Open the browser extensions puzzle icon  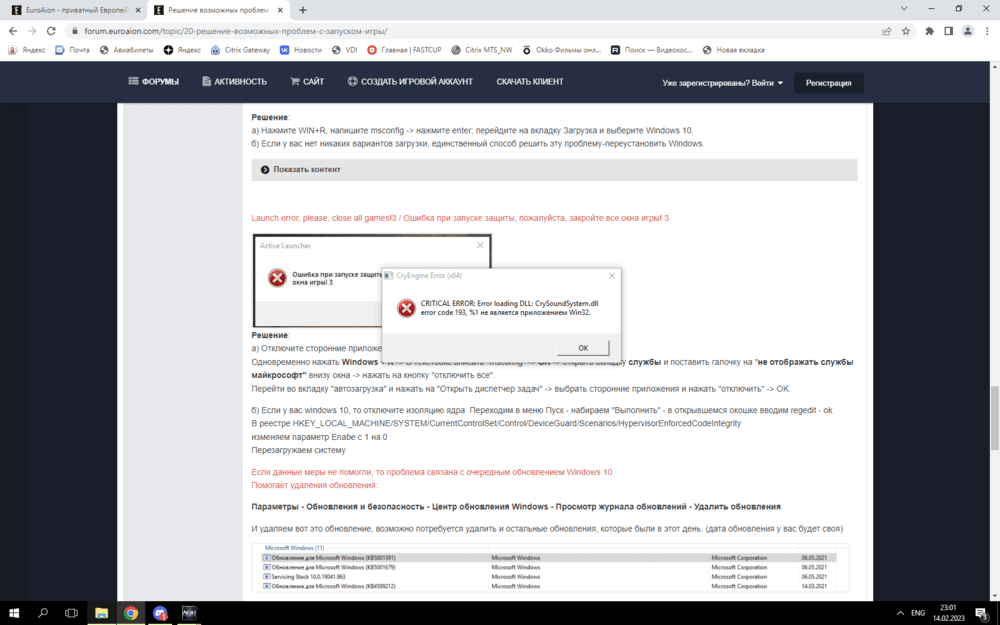pos(929,31)
